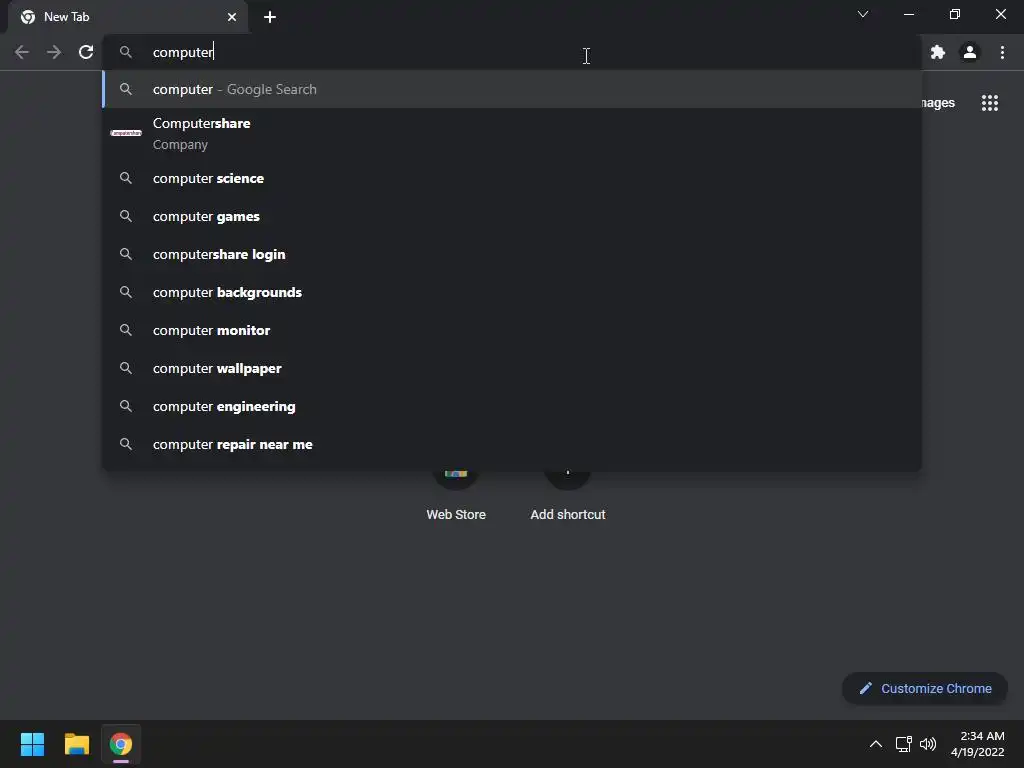The height and width of the screenshot is (768, 1024).
Task: Close the New Tab tab
Action: (232, 17)
